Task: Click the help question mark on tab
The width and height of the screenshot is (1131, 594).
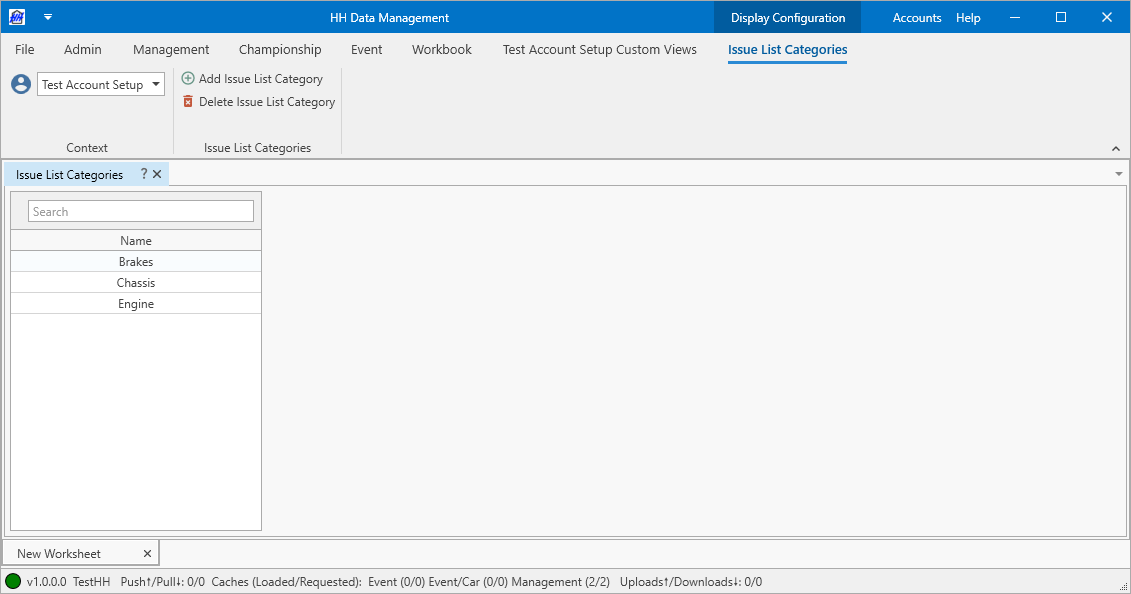Action: coord(143,174)
